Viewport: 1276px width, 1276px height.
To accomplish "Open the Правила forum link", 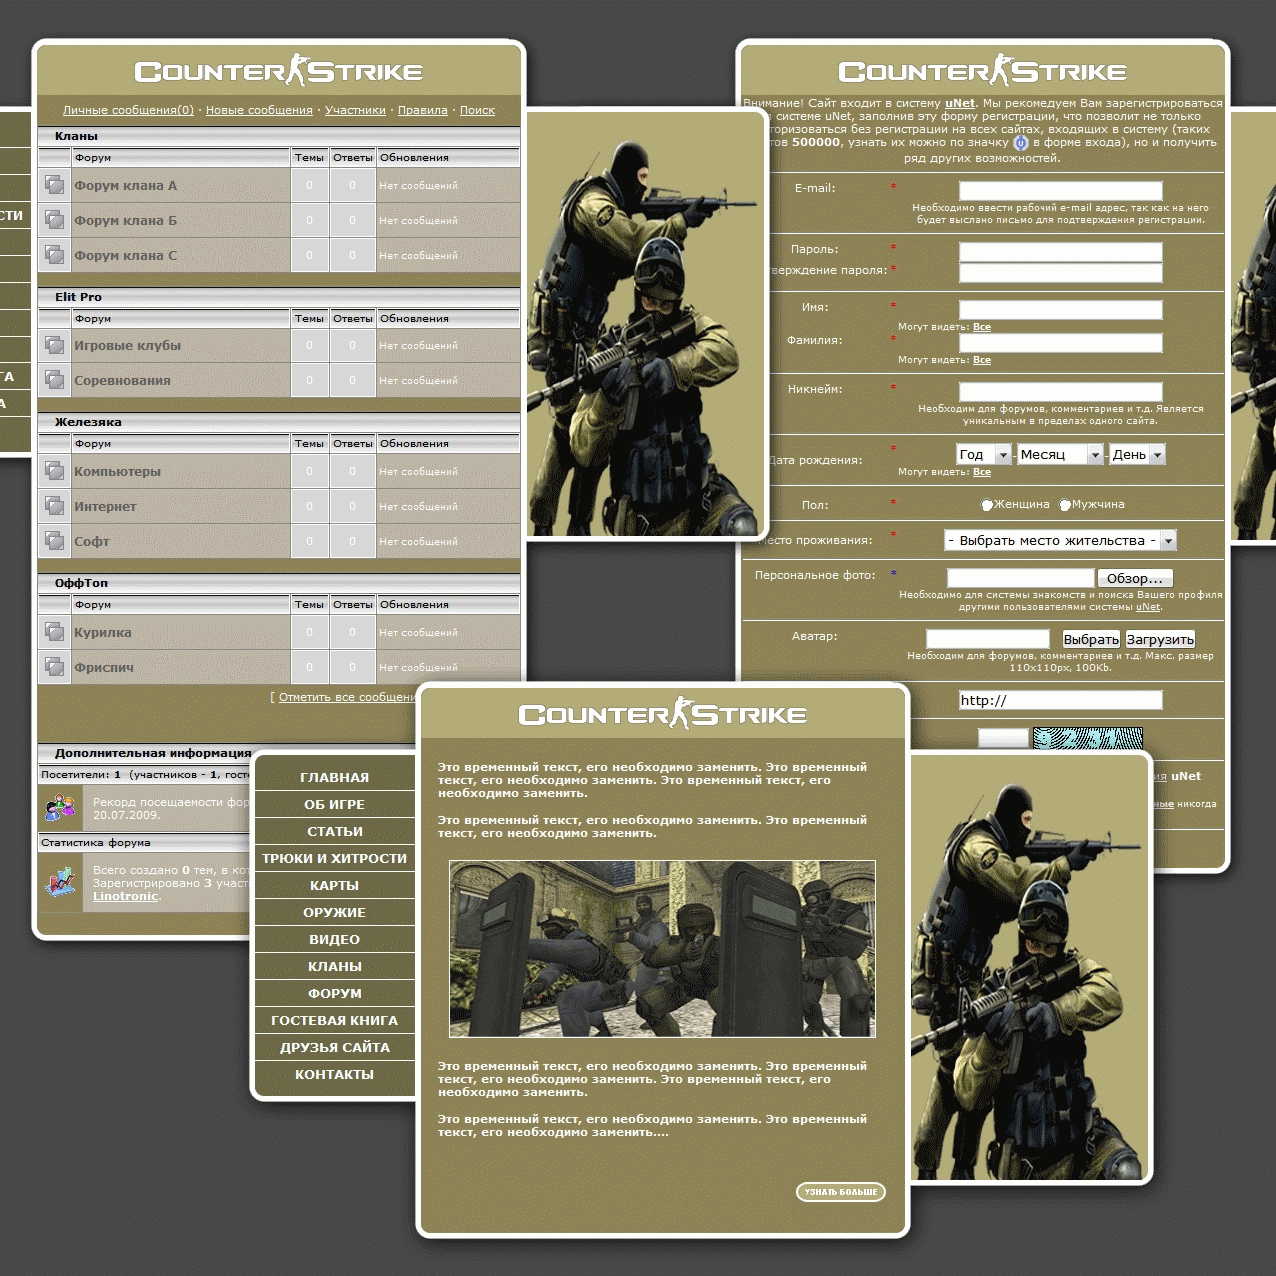I will pyautogui.click(x=423, y=110).
